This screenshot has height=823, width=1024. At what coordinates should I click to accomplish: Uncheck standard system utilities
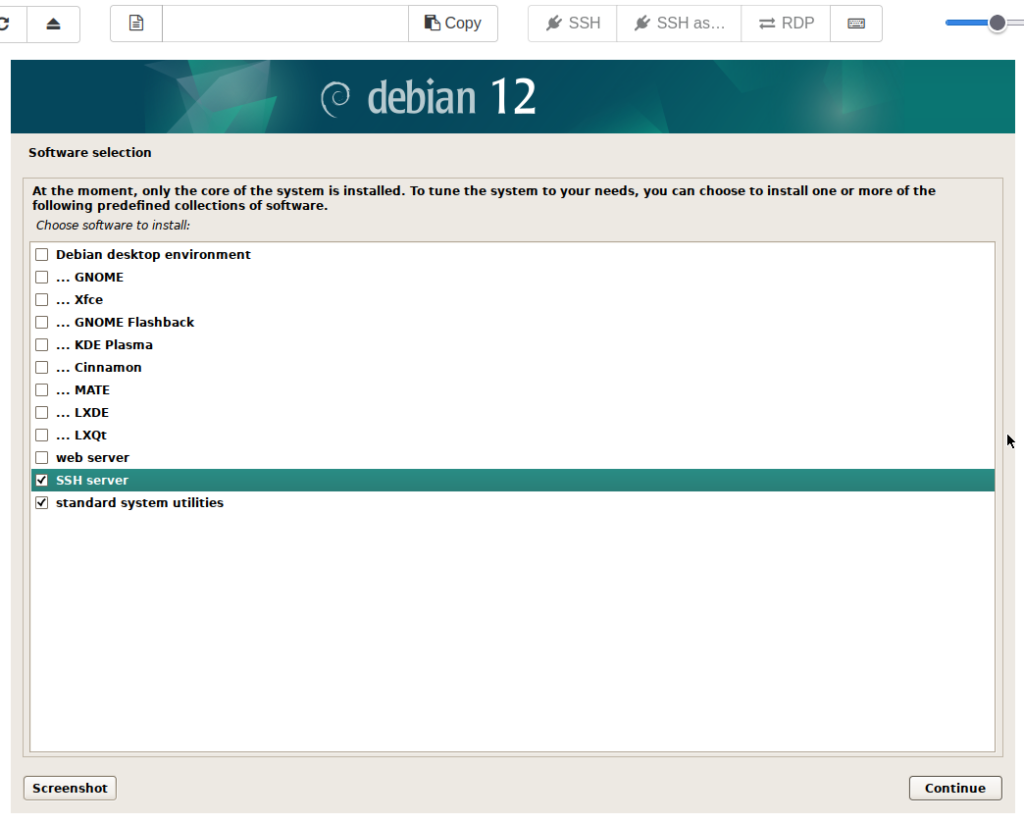click(x=42, y=503)
